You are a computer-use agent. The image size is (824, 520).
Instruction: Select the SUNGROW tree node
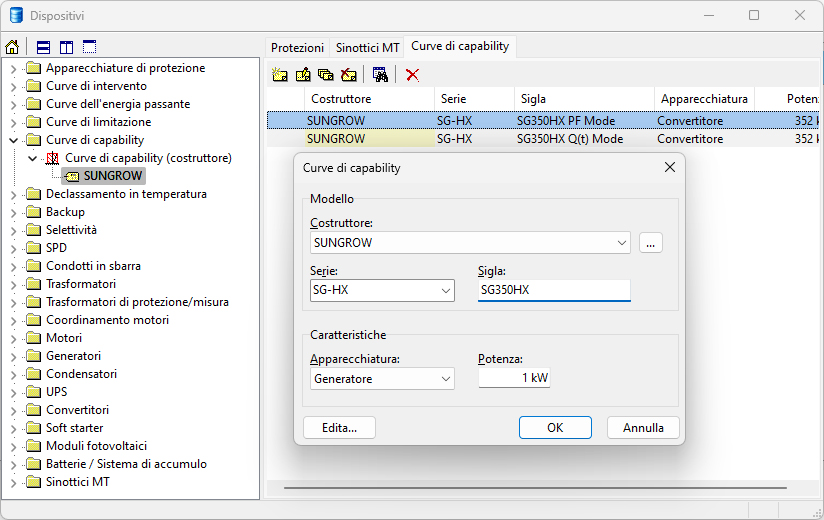tap(113, 176)
